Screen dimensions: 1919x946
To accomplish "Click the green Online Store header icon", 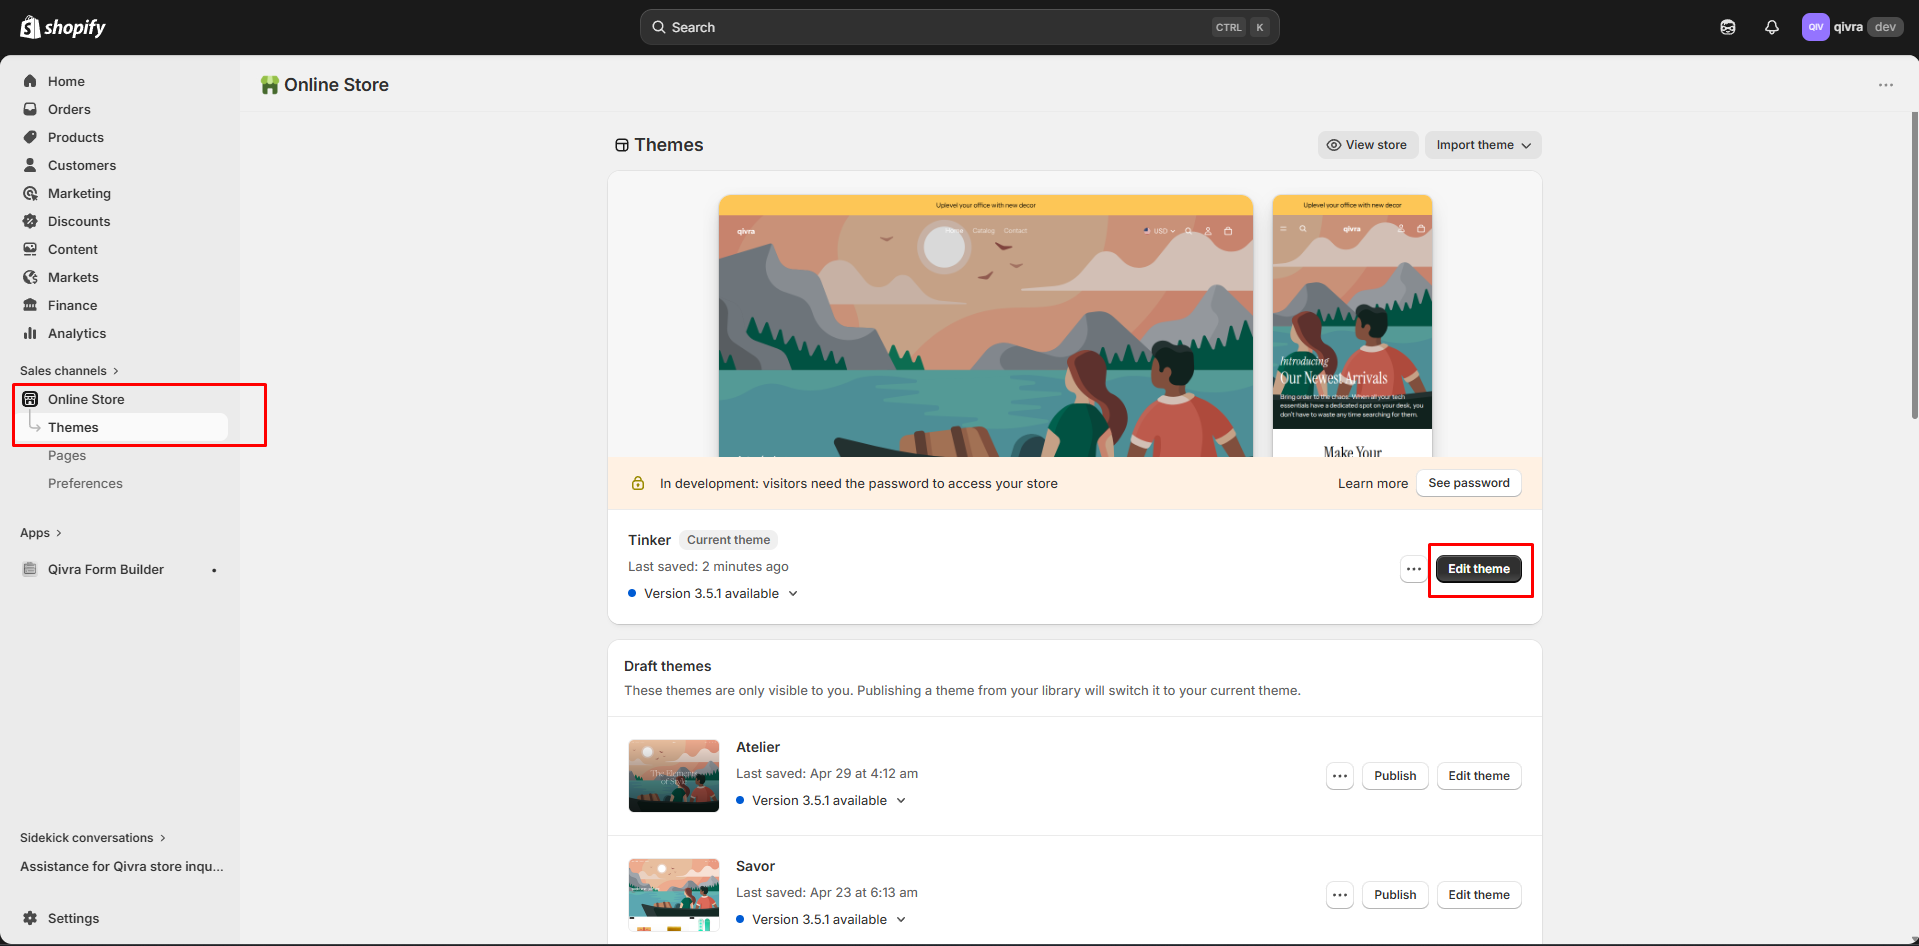I will 270,85.
